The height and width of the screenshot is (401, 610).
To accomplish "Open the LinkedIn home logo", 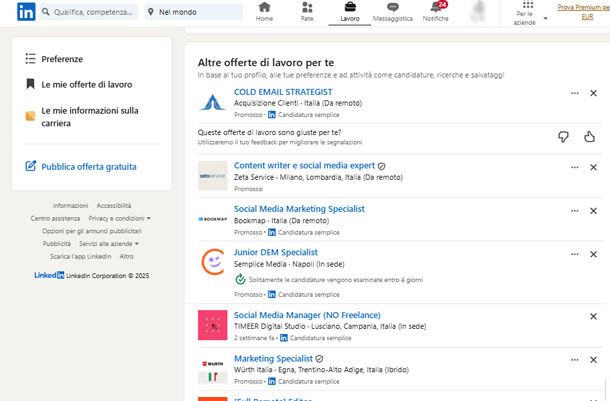I will coord(26,12).
